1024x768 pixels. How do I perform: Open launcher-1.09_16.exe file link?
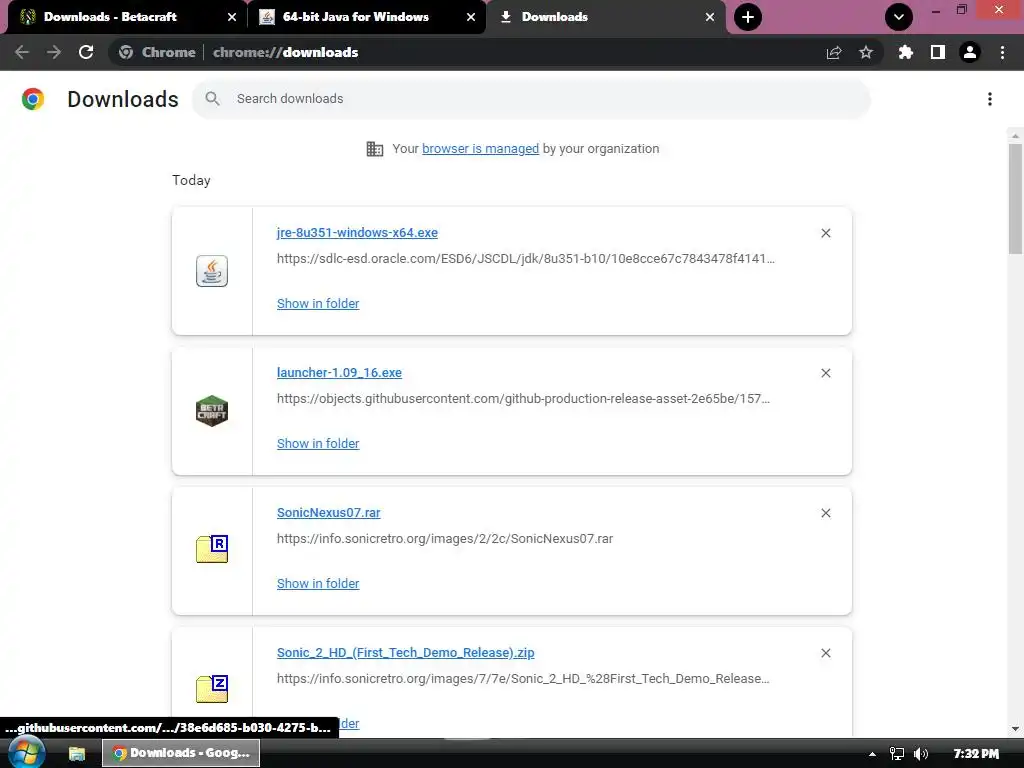[340, 373]
